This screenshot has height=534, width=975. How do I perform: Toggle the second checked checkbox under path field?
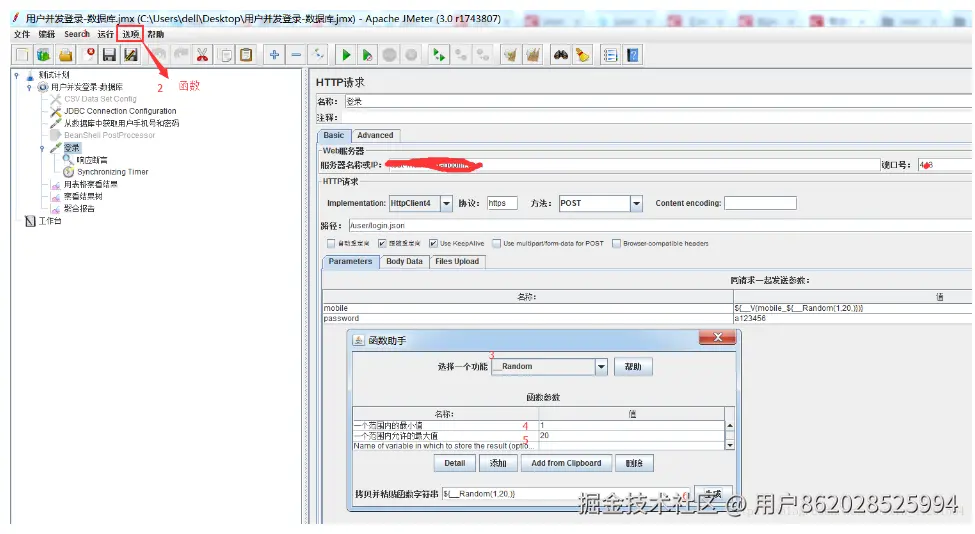click(x=382, y=244)
